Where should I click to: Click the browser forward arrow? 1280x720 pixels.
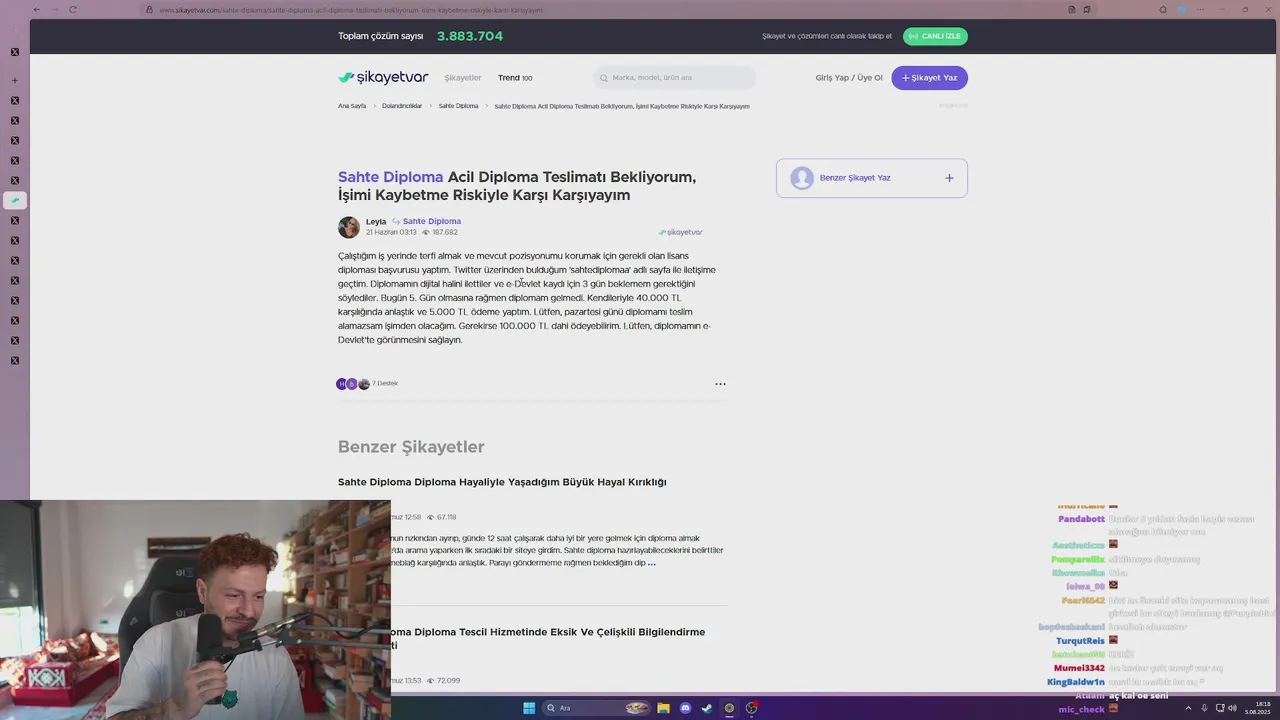coord(55,10)
